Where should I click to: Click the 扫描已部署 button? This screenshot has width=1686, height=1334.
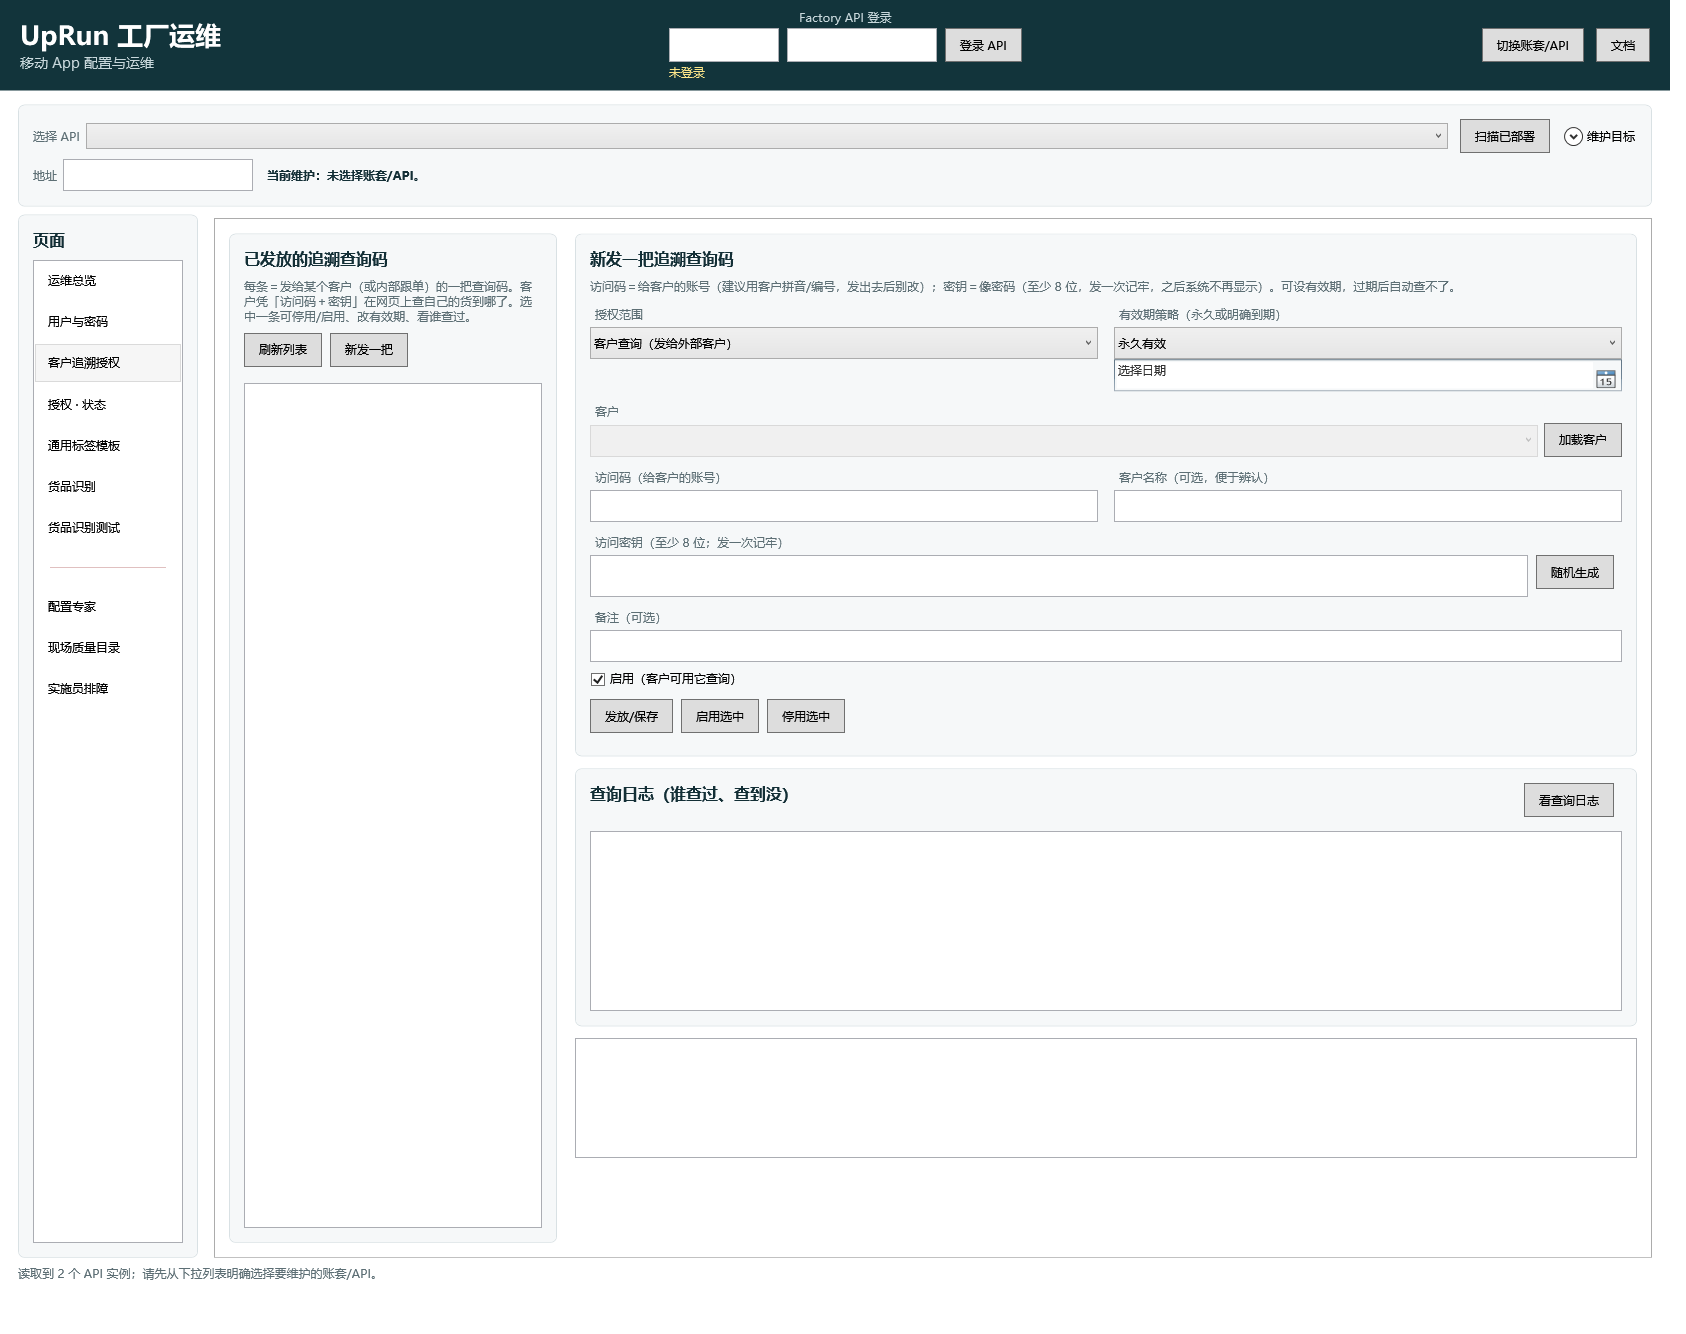(x=1504, y=136)
